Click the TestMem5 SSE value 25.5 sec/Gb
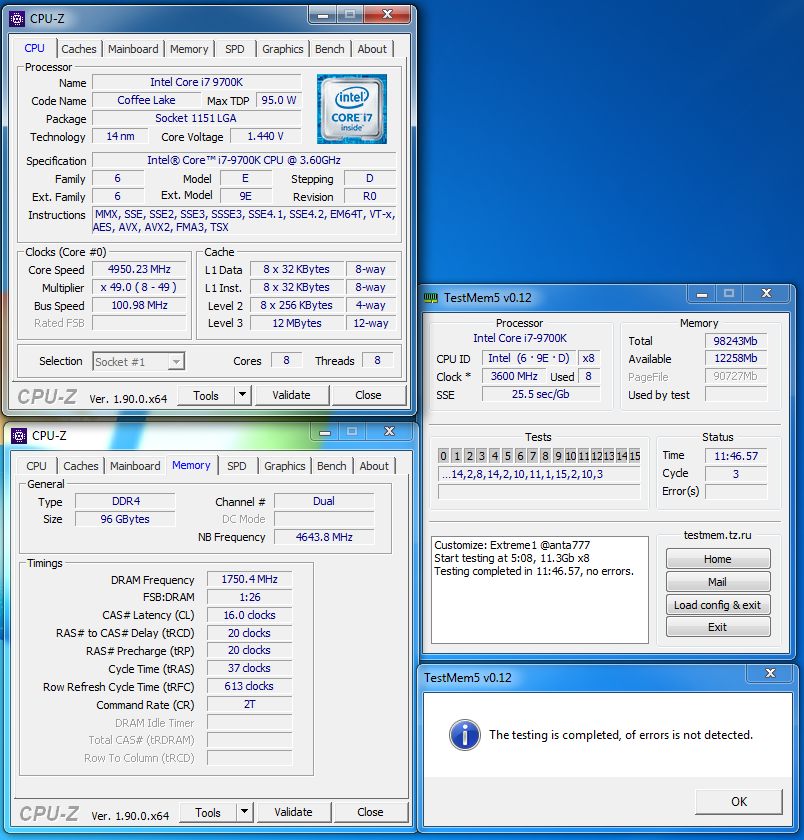804x840 pixels. coord(541,394)
